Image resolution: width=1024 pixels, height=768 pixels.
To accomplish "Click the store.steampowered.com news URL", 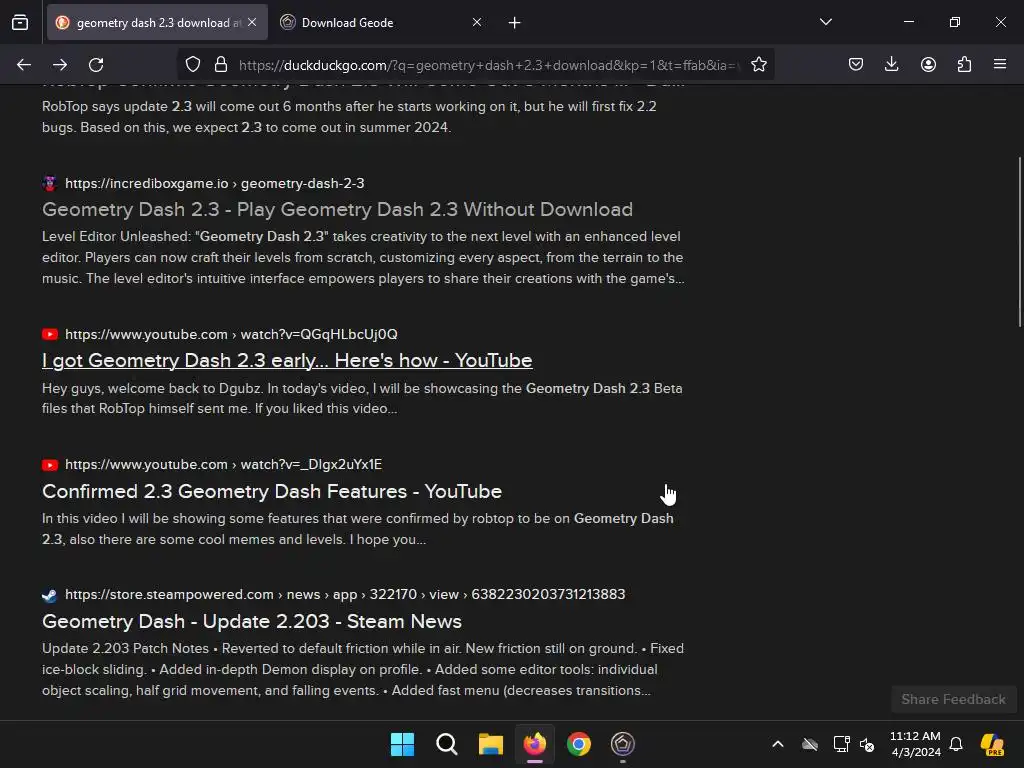I will tap(345, 594).
